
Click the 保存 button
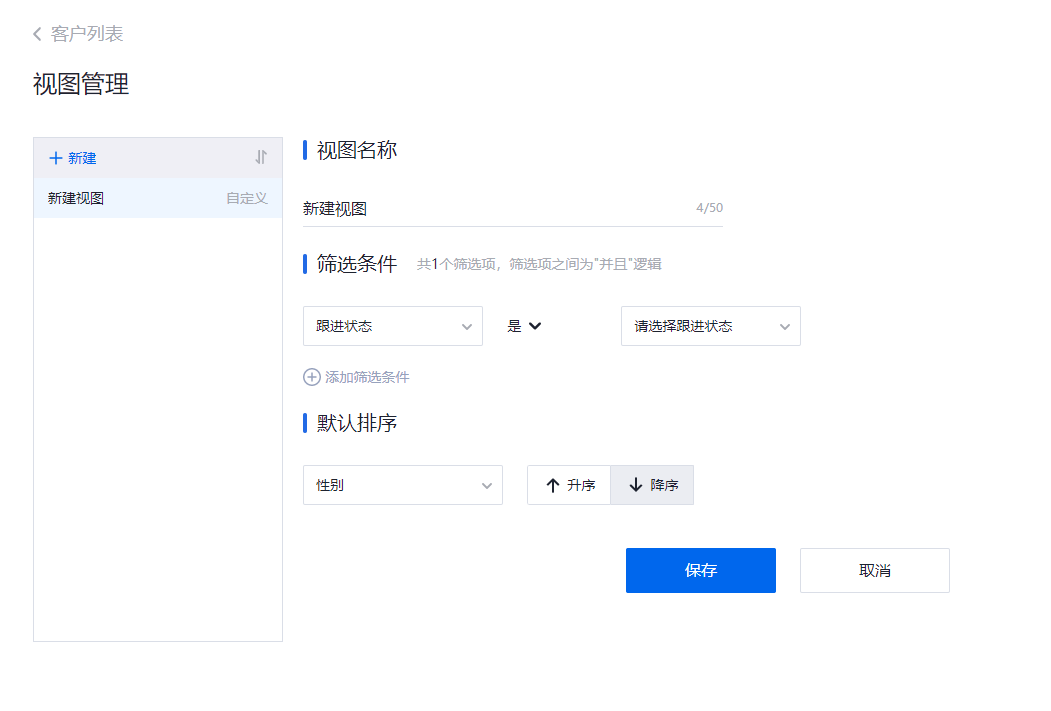click(x=700, y=570)
